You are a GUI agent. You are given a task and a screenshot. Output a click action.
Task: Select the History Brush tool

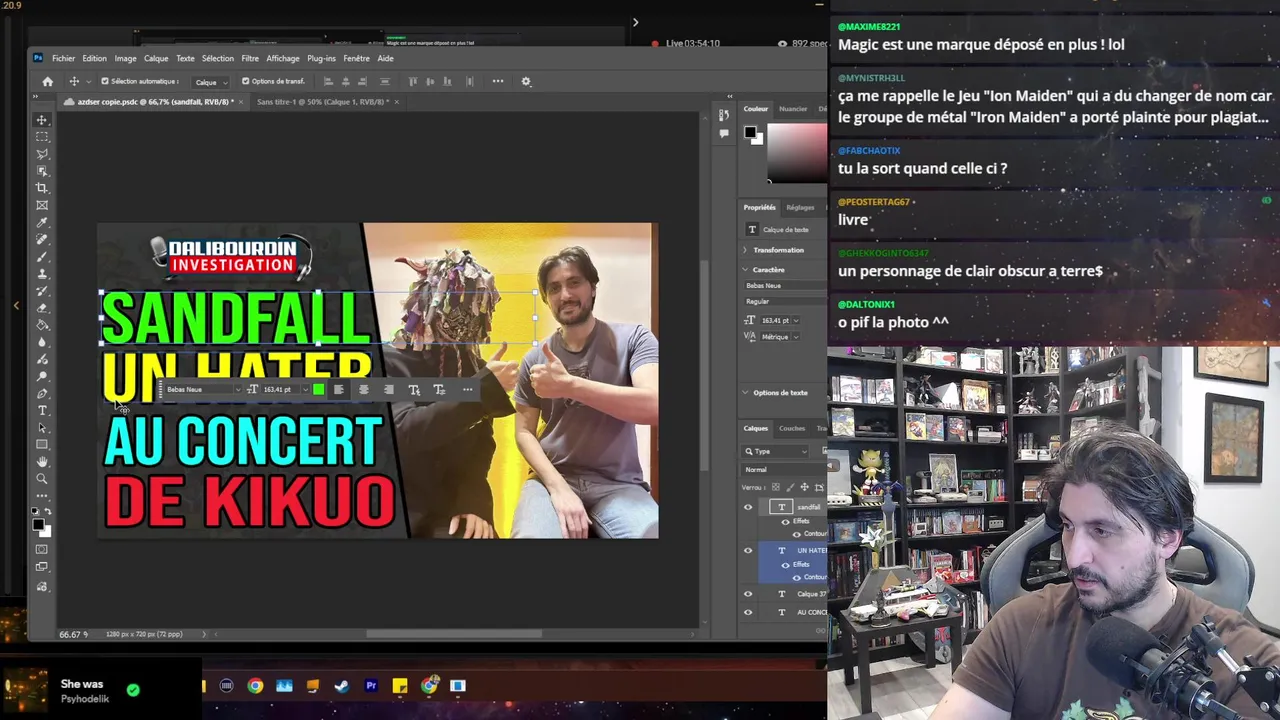42,290
